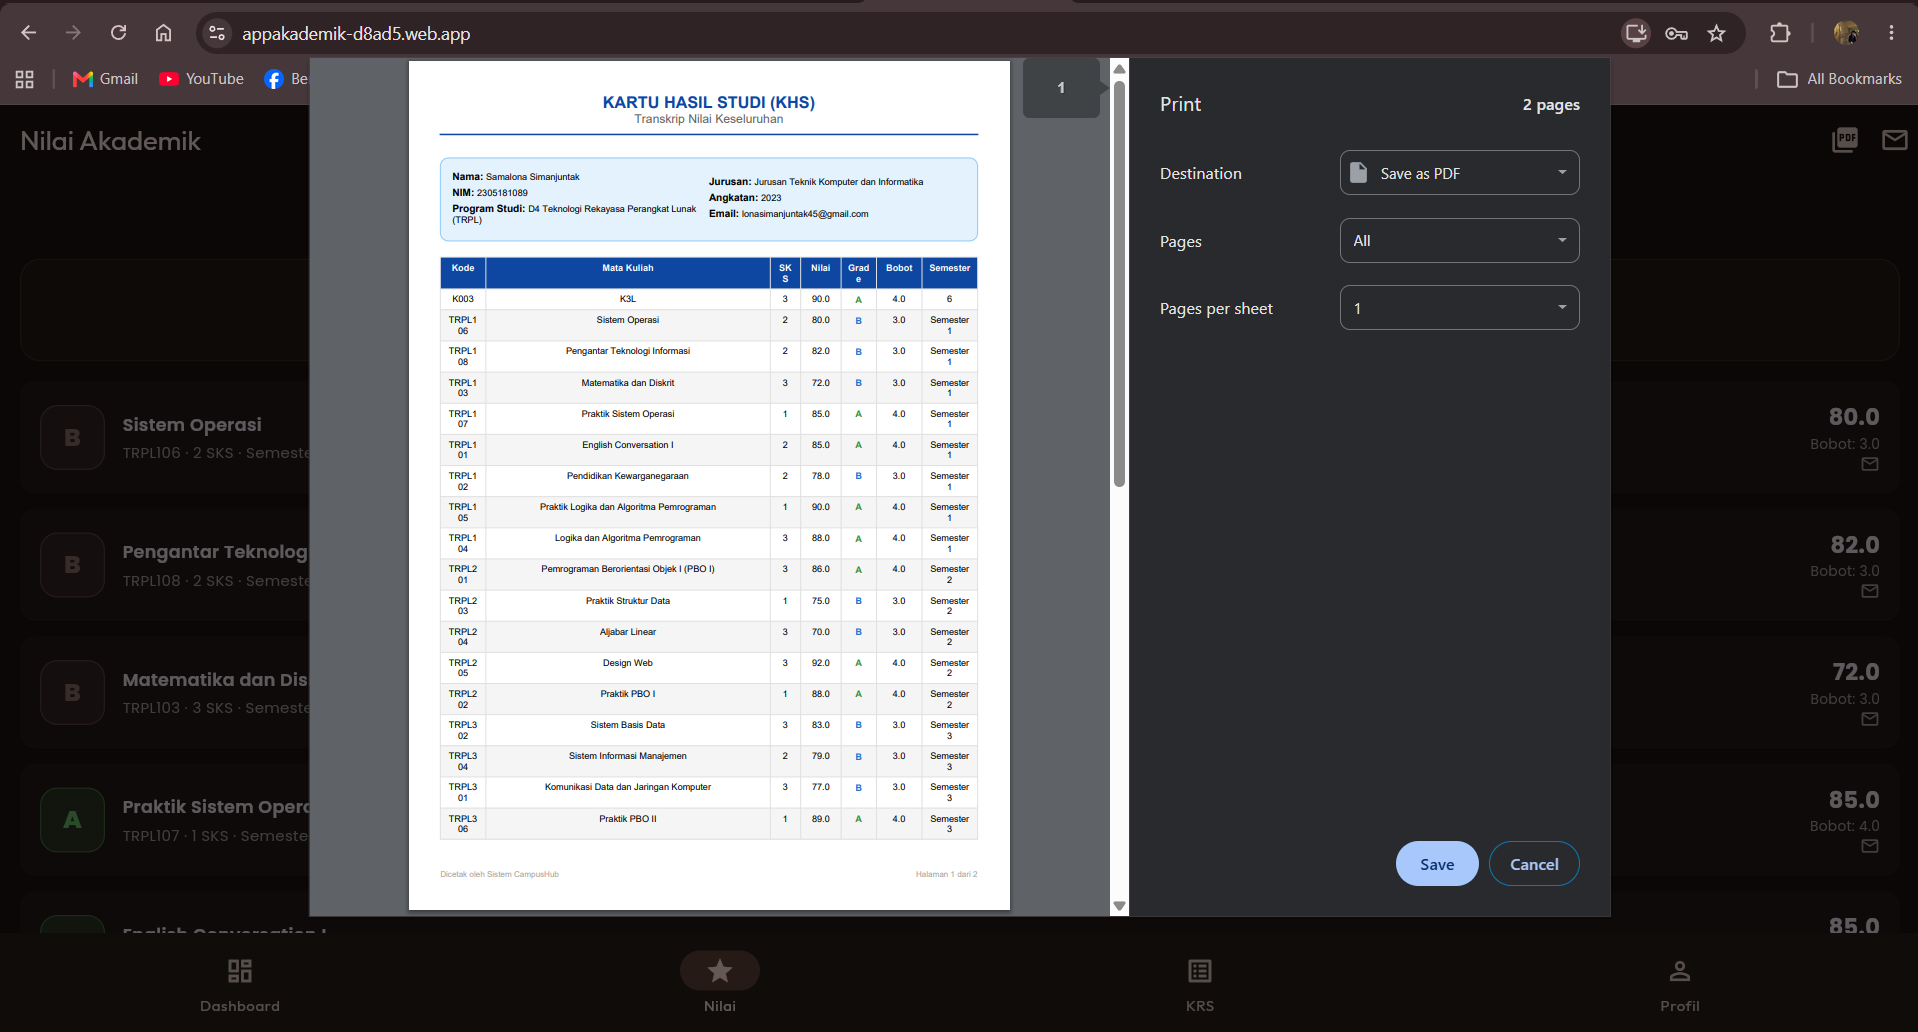Click the 2 pages count label

1551,105
